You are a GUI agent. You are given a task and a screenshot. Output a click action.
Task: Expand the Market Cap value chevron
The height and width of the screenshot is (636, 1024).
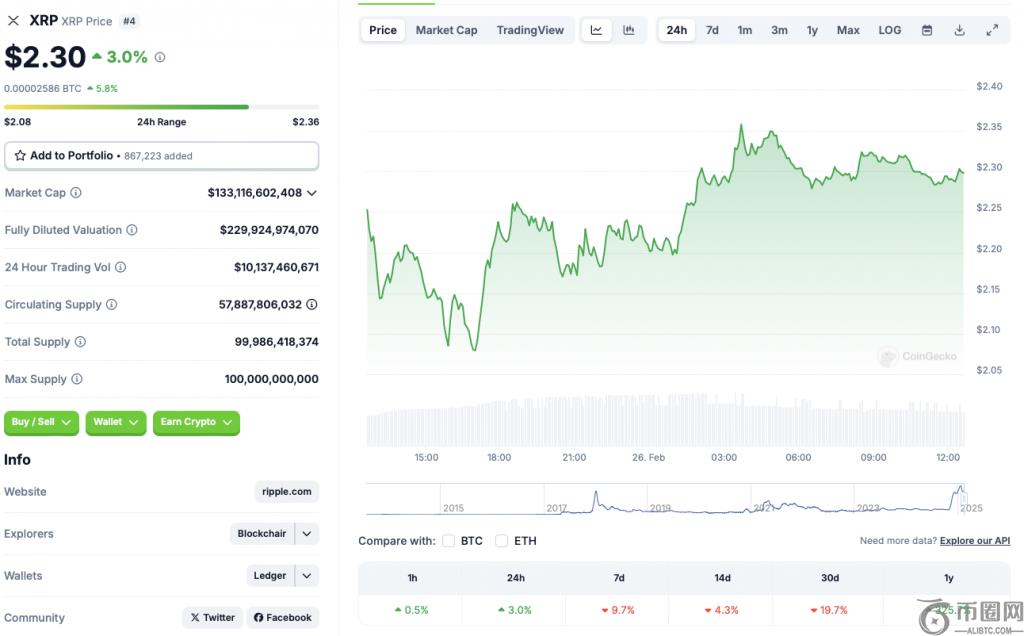tap(312, 193)
